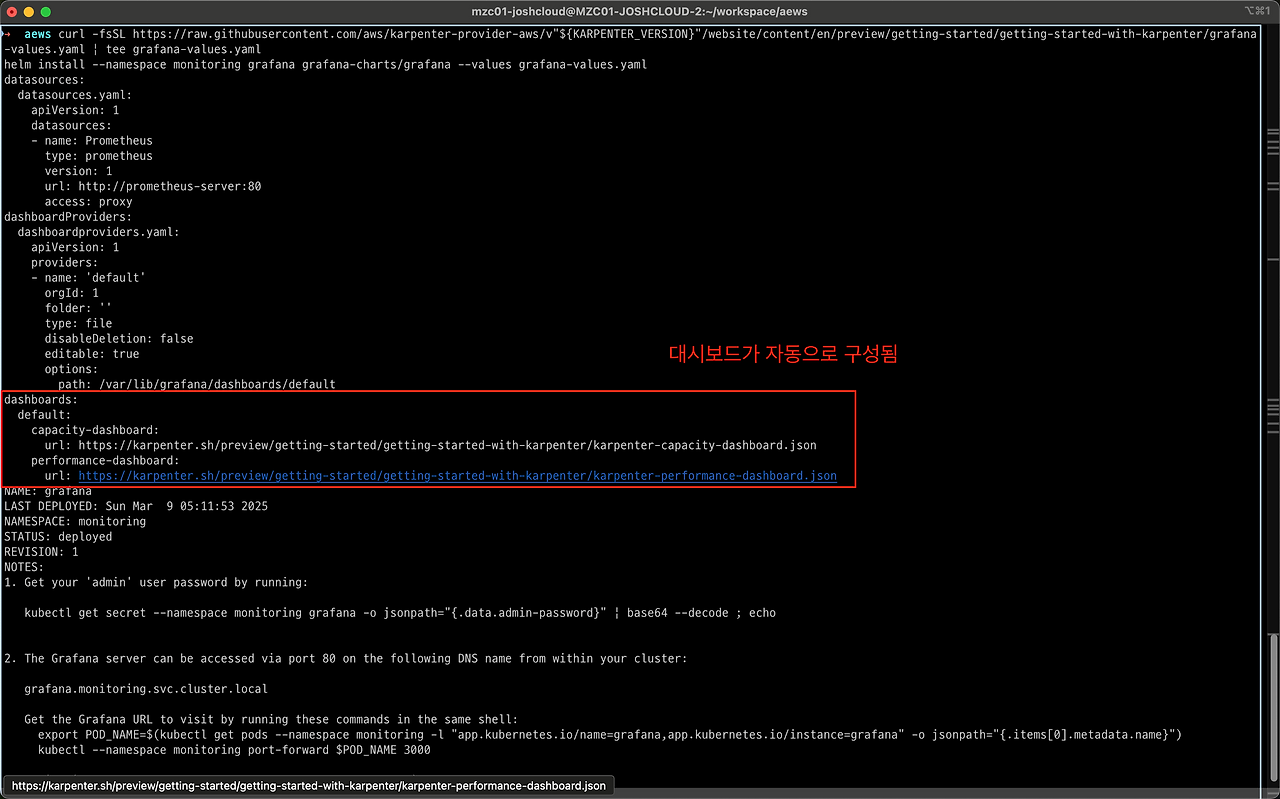
Task: Click the 'type: file' line
Action: tap(78, 323)
